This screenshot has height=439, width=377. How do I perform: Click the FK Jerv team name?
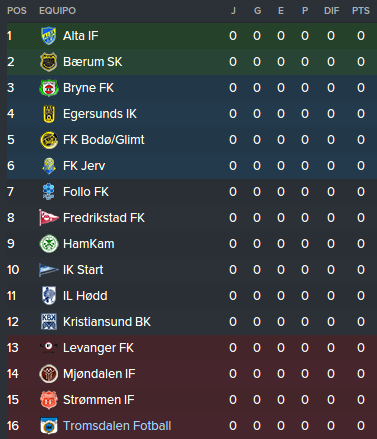coord(84,166)
